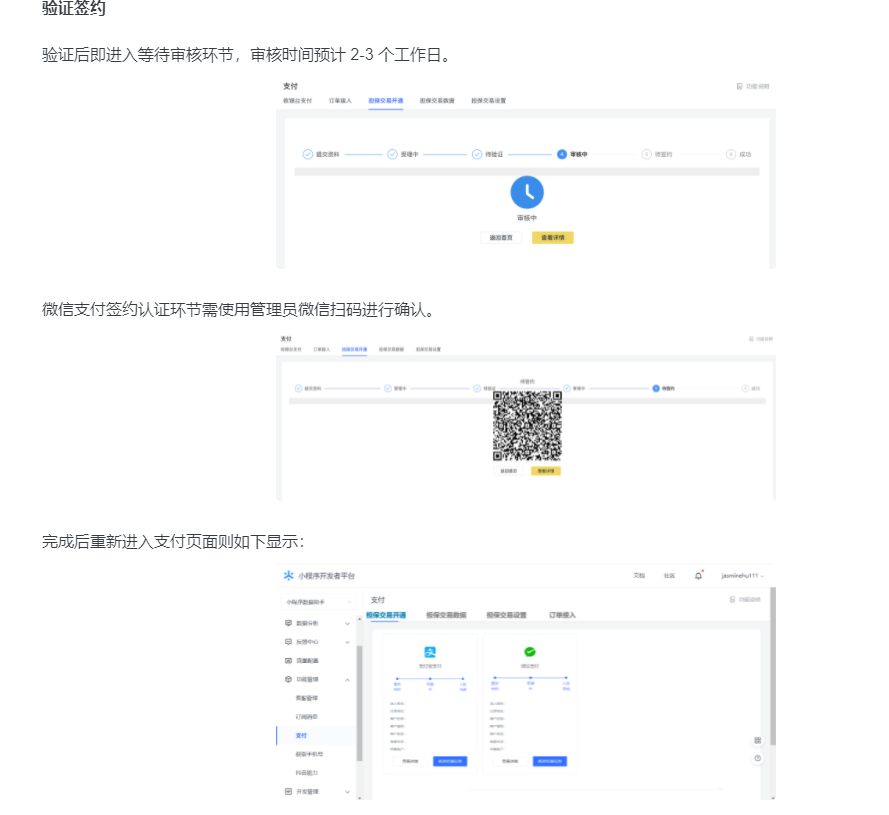Select 担保交易开通 tab in the QR code screenshot
Screen dimensions: 889x815
click(354, 349)
